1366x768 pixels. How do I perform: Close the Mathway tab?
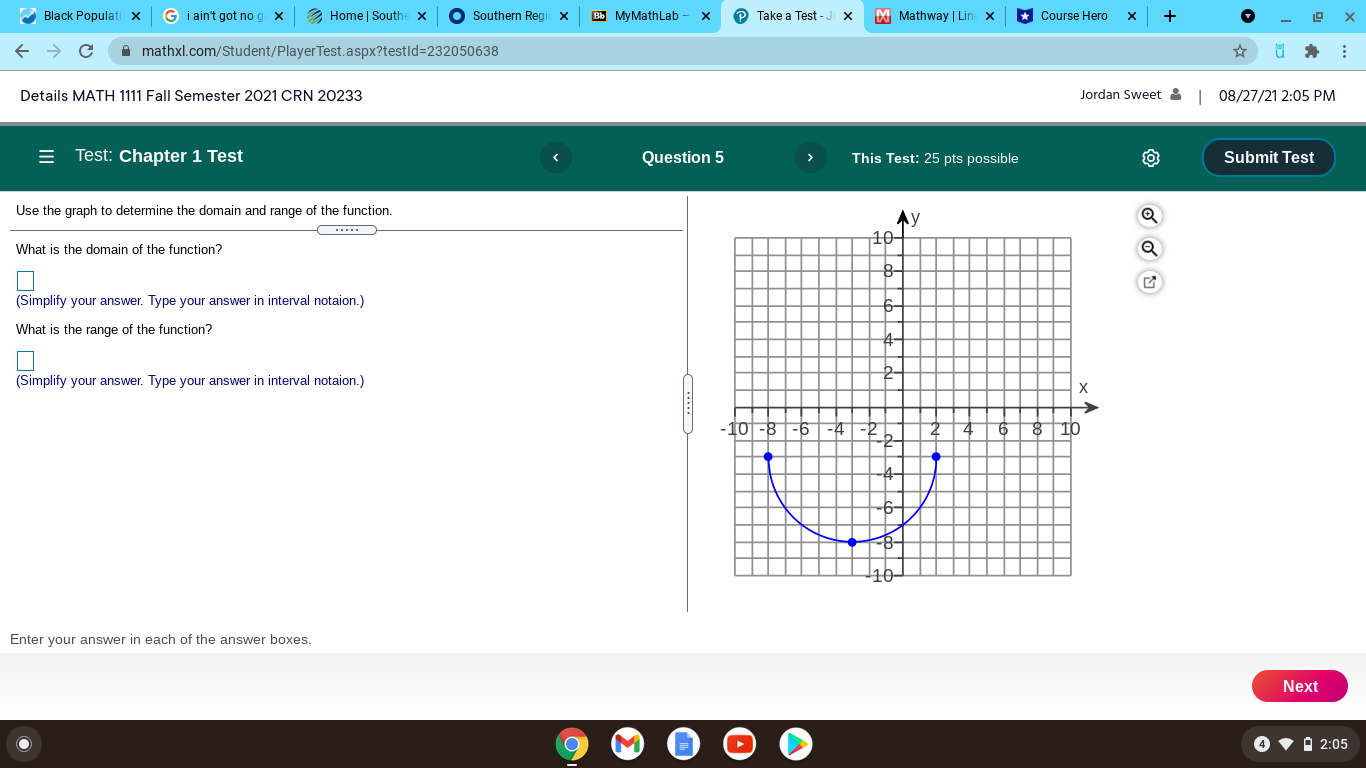[990, 16]
